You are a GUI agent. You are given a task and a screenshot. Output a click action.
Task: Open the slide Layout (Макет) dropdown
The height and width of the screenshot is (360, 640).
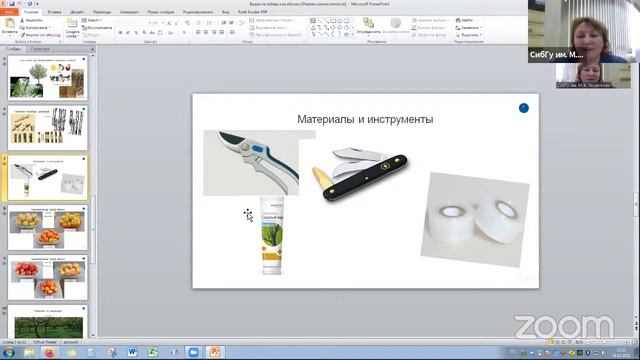tap(91, 20)
